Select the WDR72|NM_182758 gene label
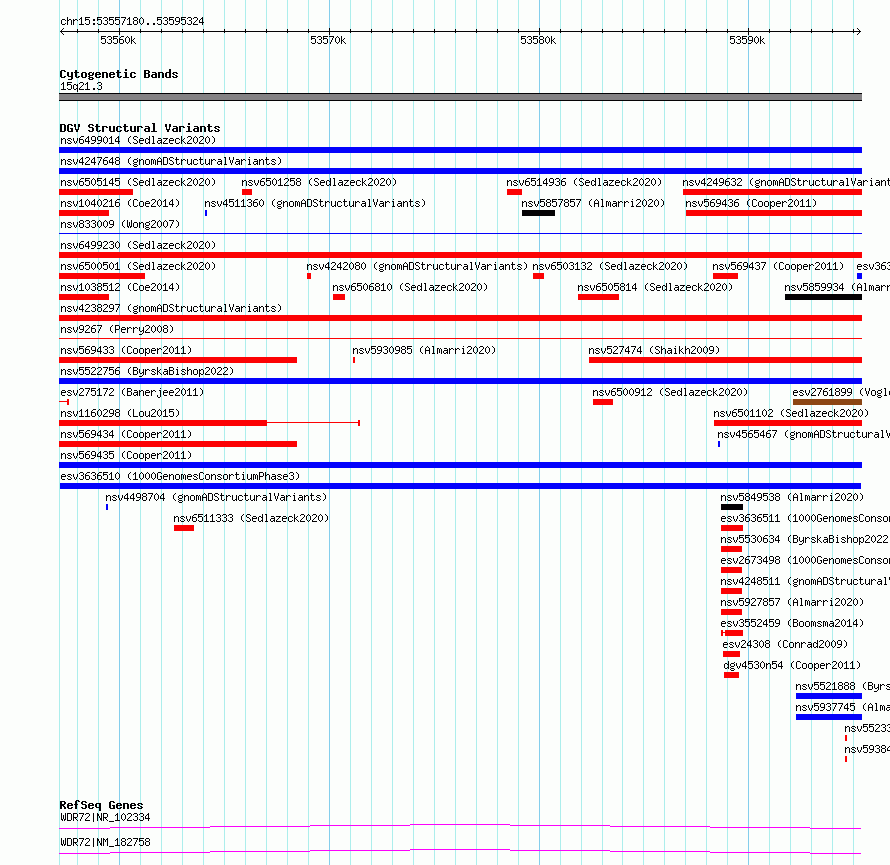Screen dimensions: 890x865 click(105, 842)
